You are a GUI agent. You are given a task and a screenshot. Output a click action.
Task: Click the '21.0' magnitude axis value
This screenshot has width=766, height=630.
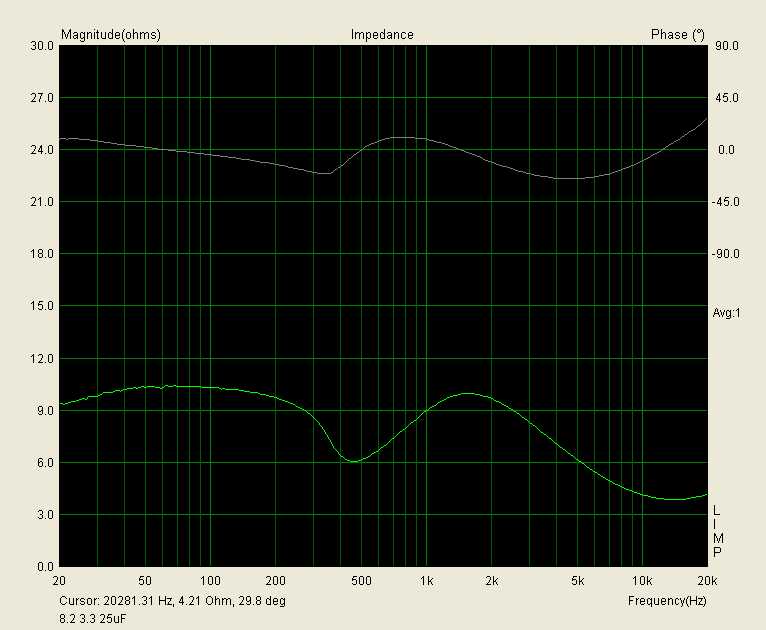coord(42,202)
